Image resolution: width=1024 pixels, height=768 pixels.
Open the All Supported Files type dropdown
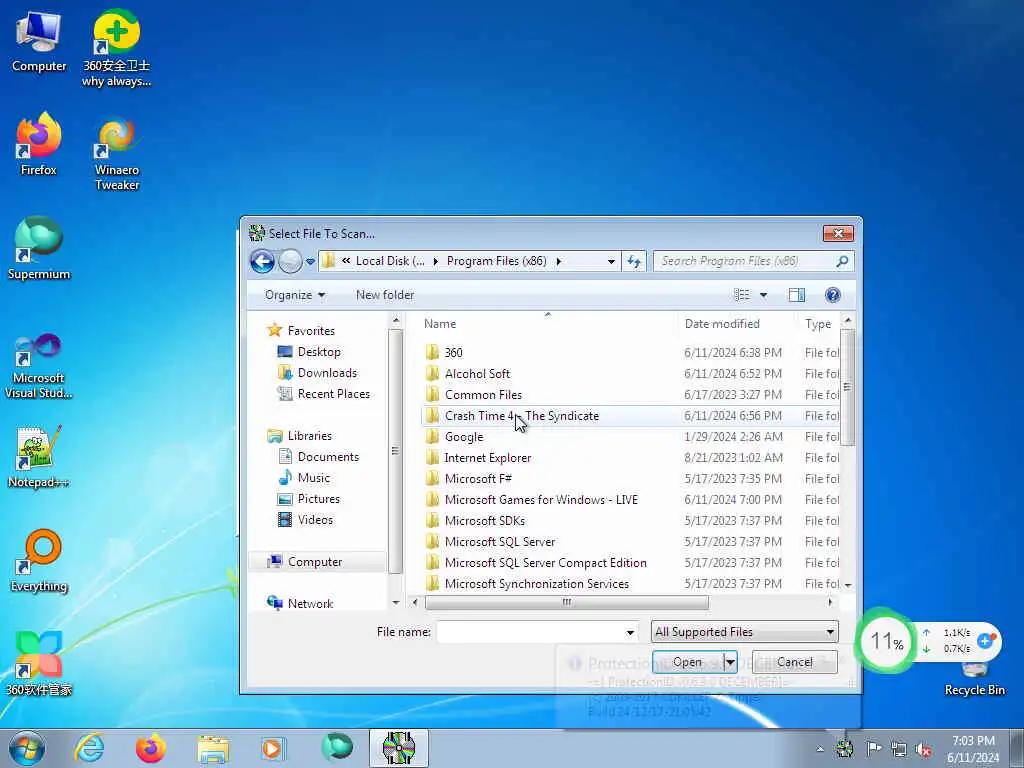pos(744,632)
